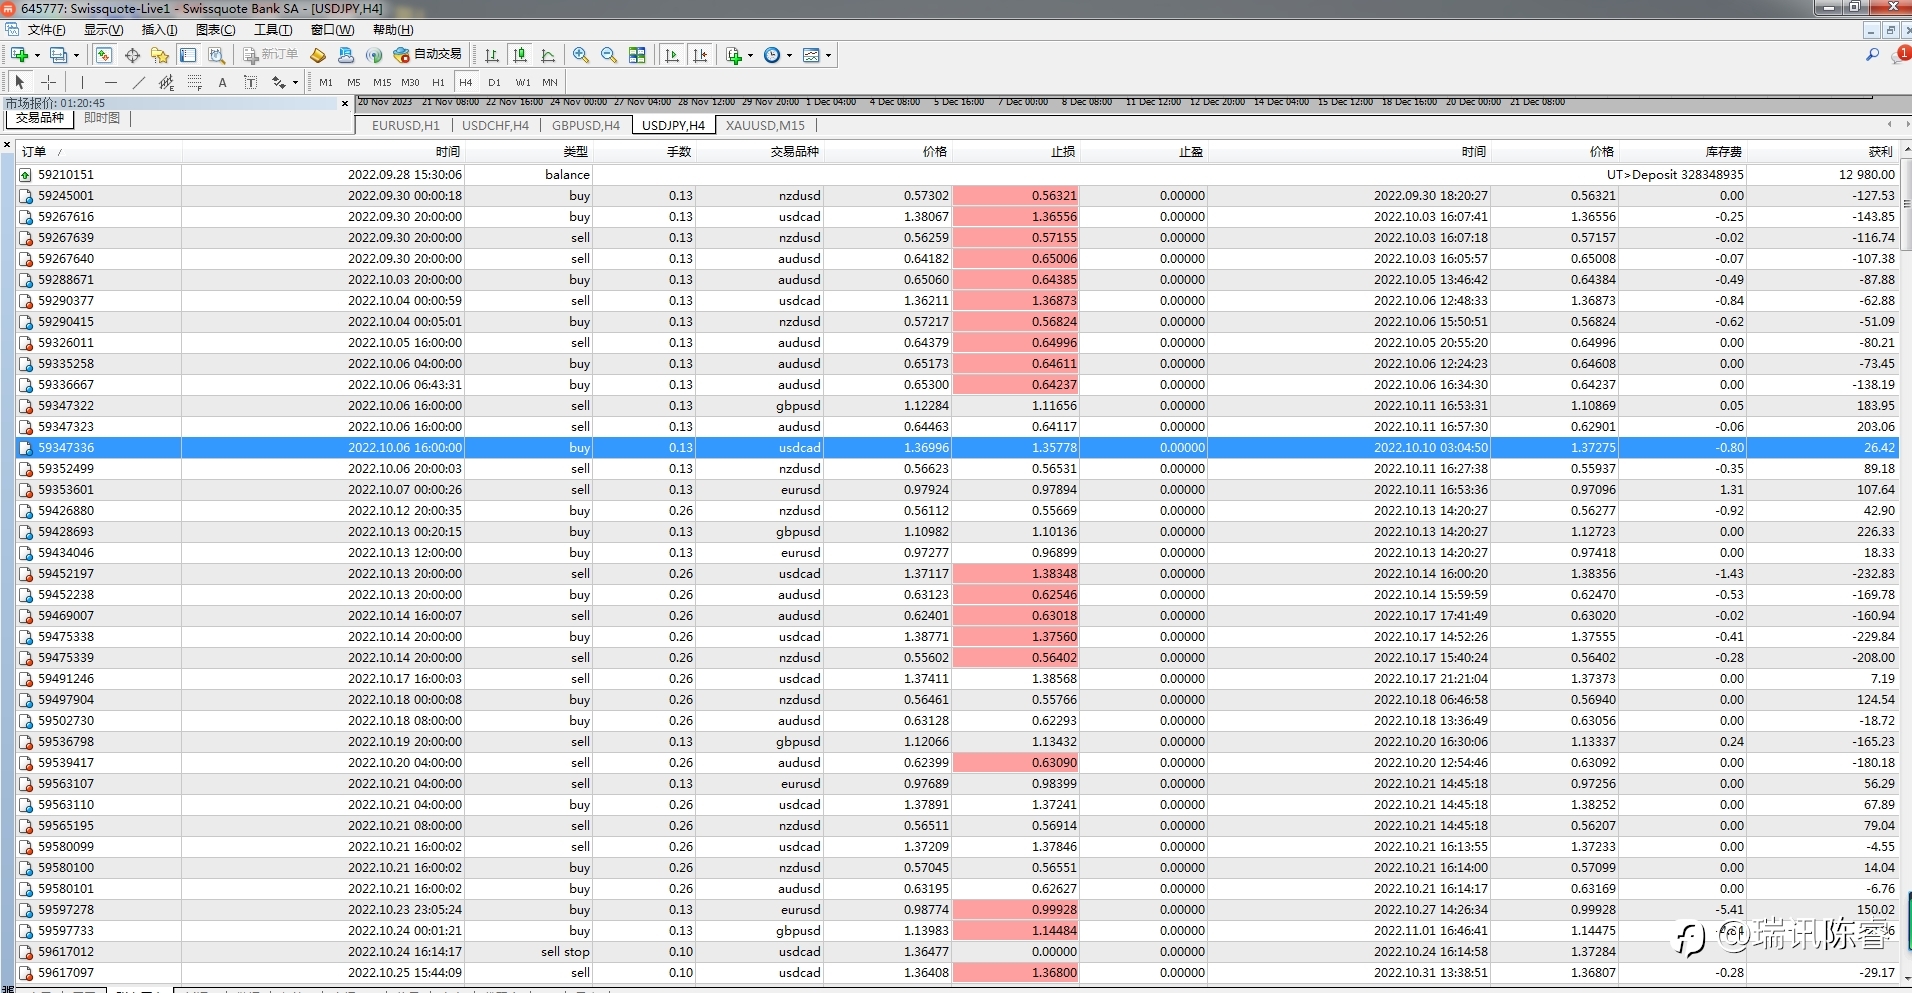Toggle the 自动交易 auto-trading button
1912x993 pixels.
click(x=428, y=55)
